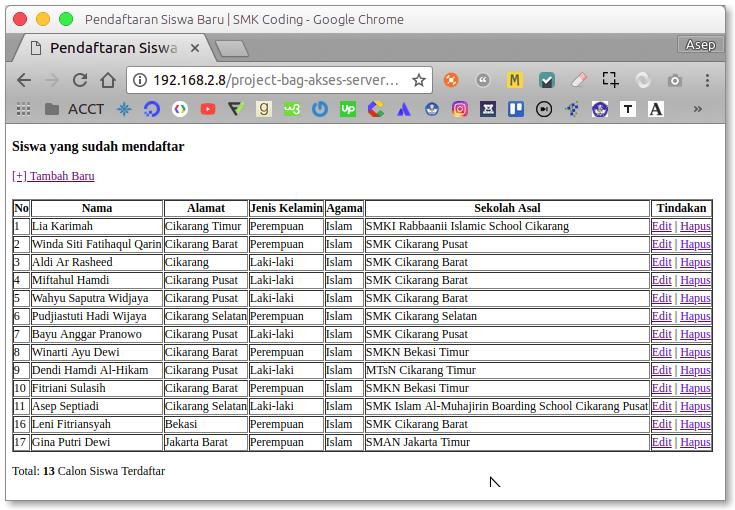Click the [+] Tambah Baru link
Screen dimensions: 735x510
pos(53,176)
